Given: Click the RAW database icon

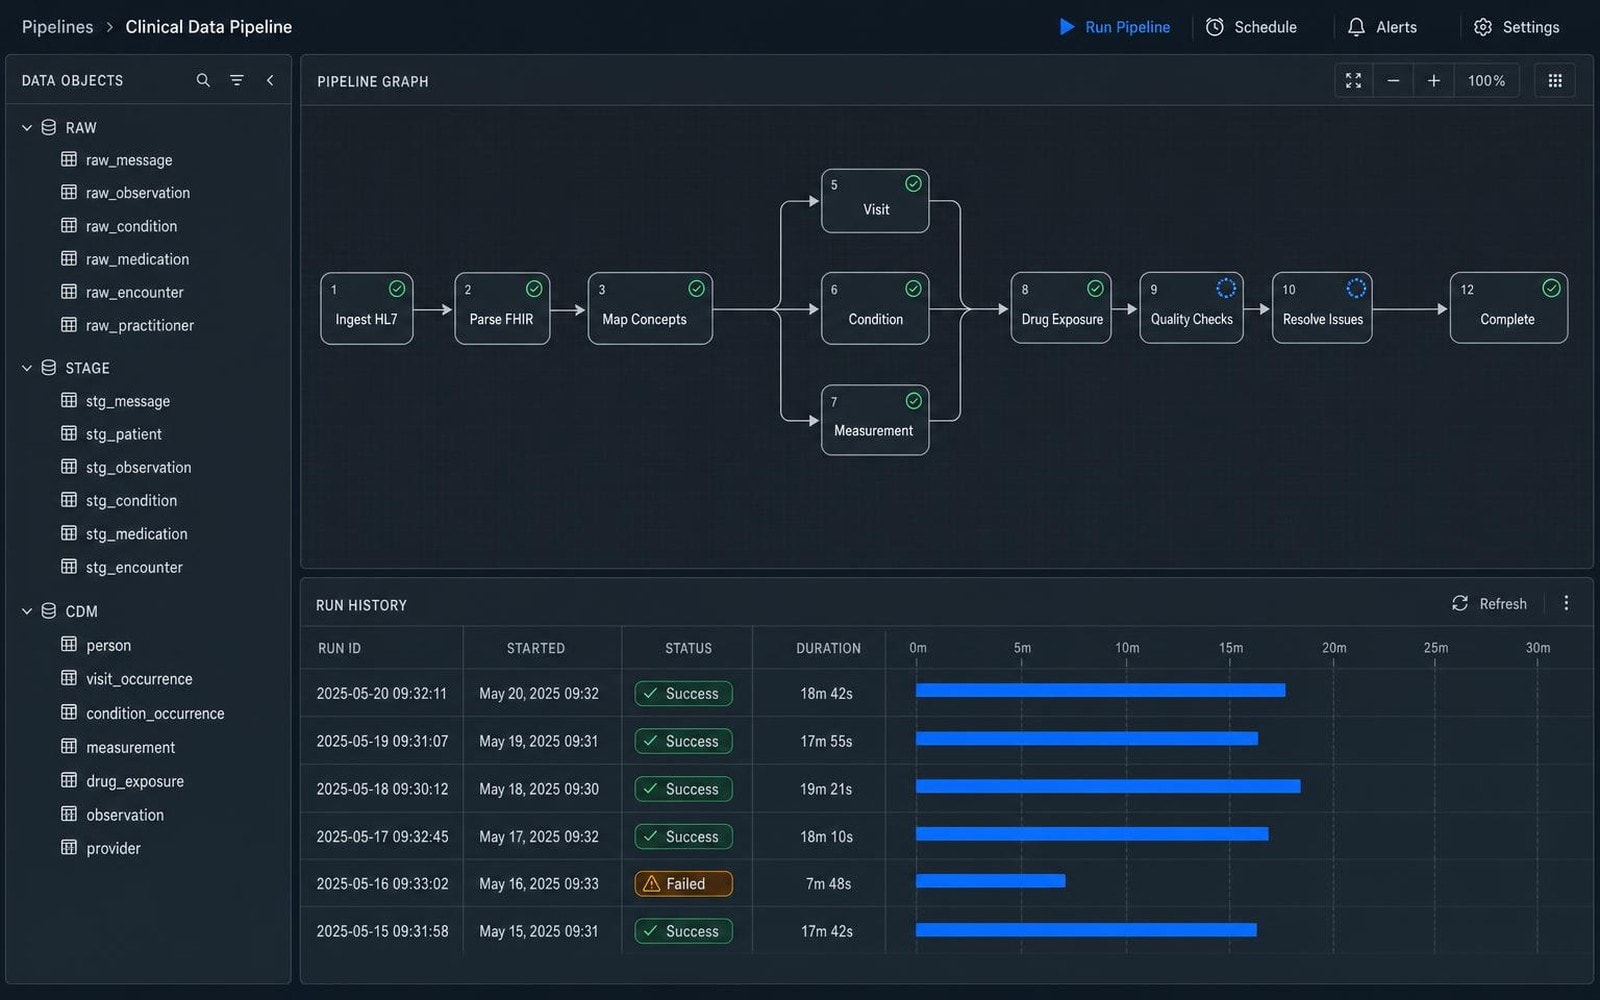Looking at the screenshot, I should pyautogui.click(x=48, y=127).
